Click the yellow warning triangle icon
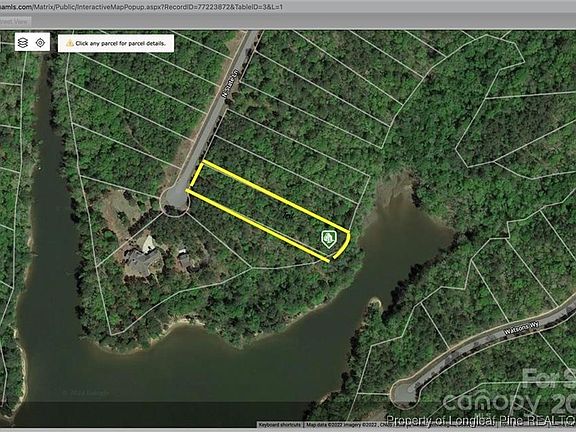Image resolution: width=576 pixels, height=432 pixels. pyautogui.click(x=70, y=43)
